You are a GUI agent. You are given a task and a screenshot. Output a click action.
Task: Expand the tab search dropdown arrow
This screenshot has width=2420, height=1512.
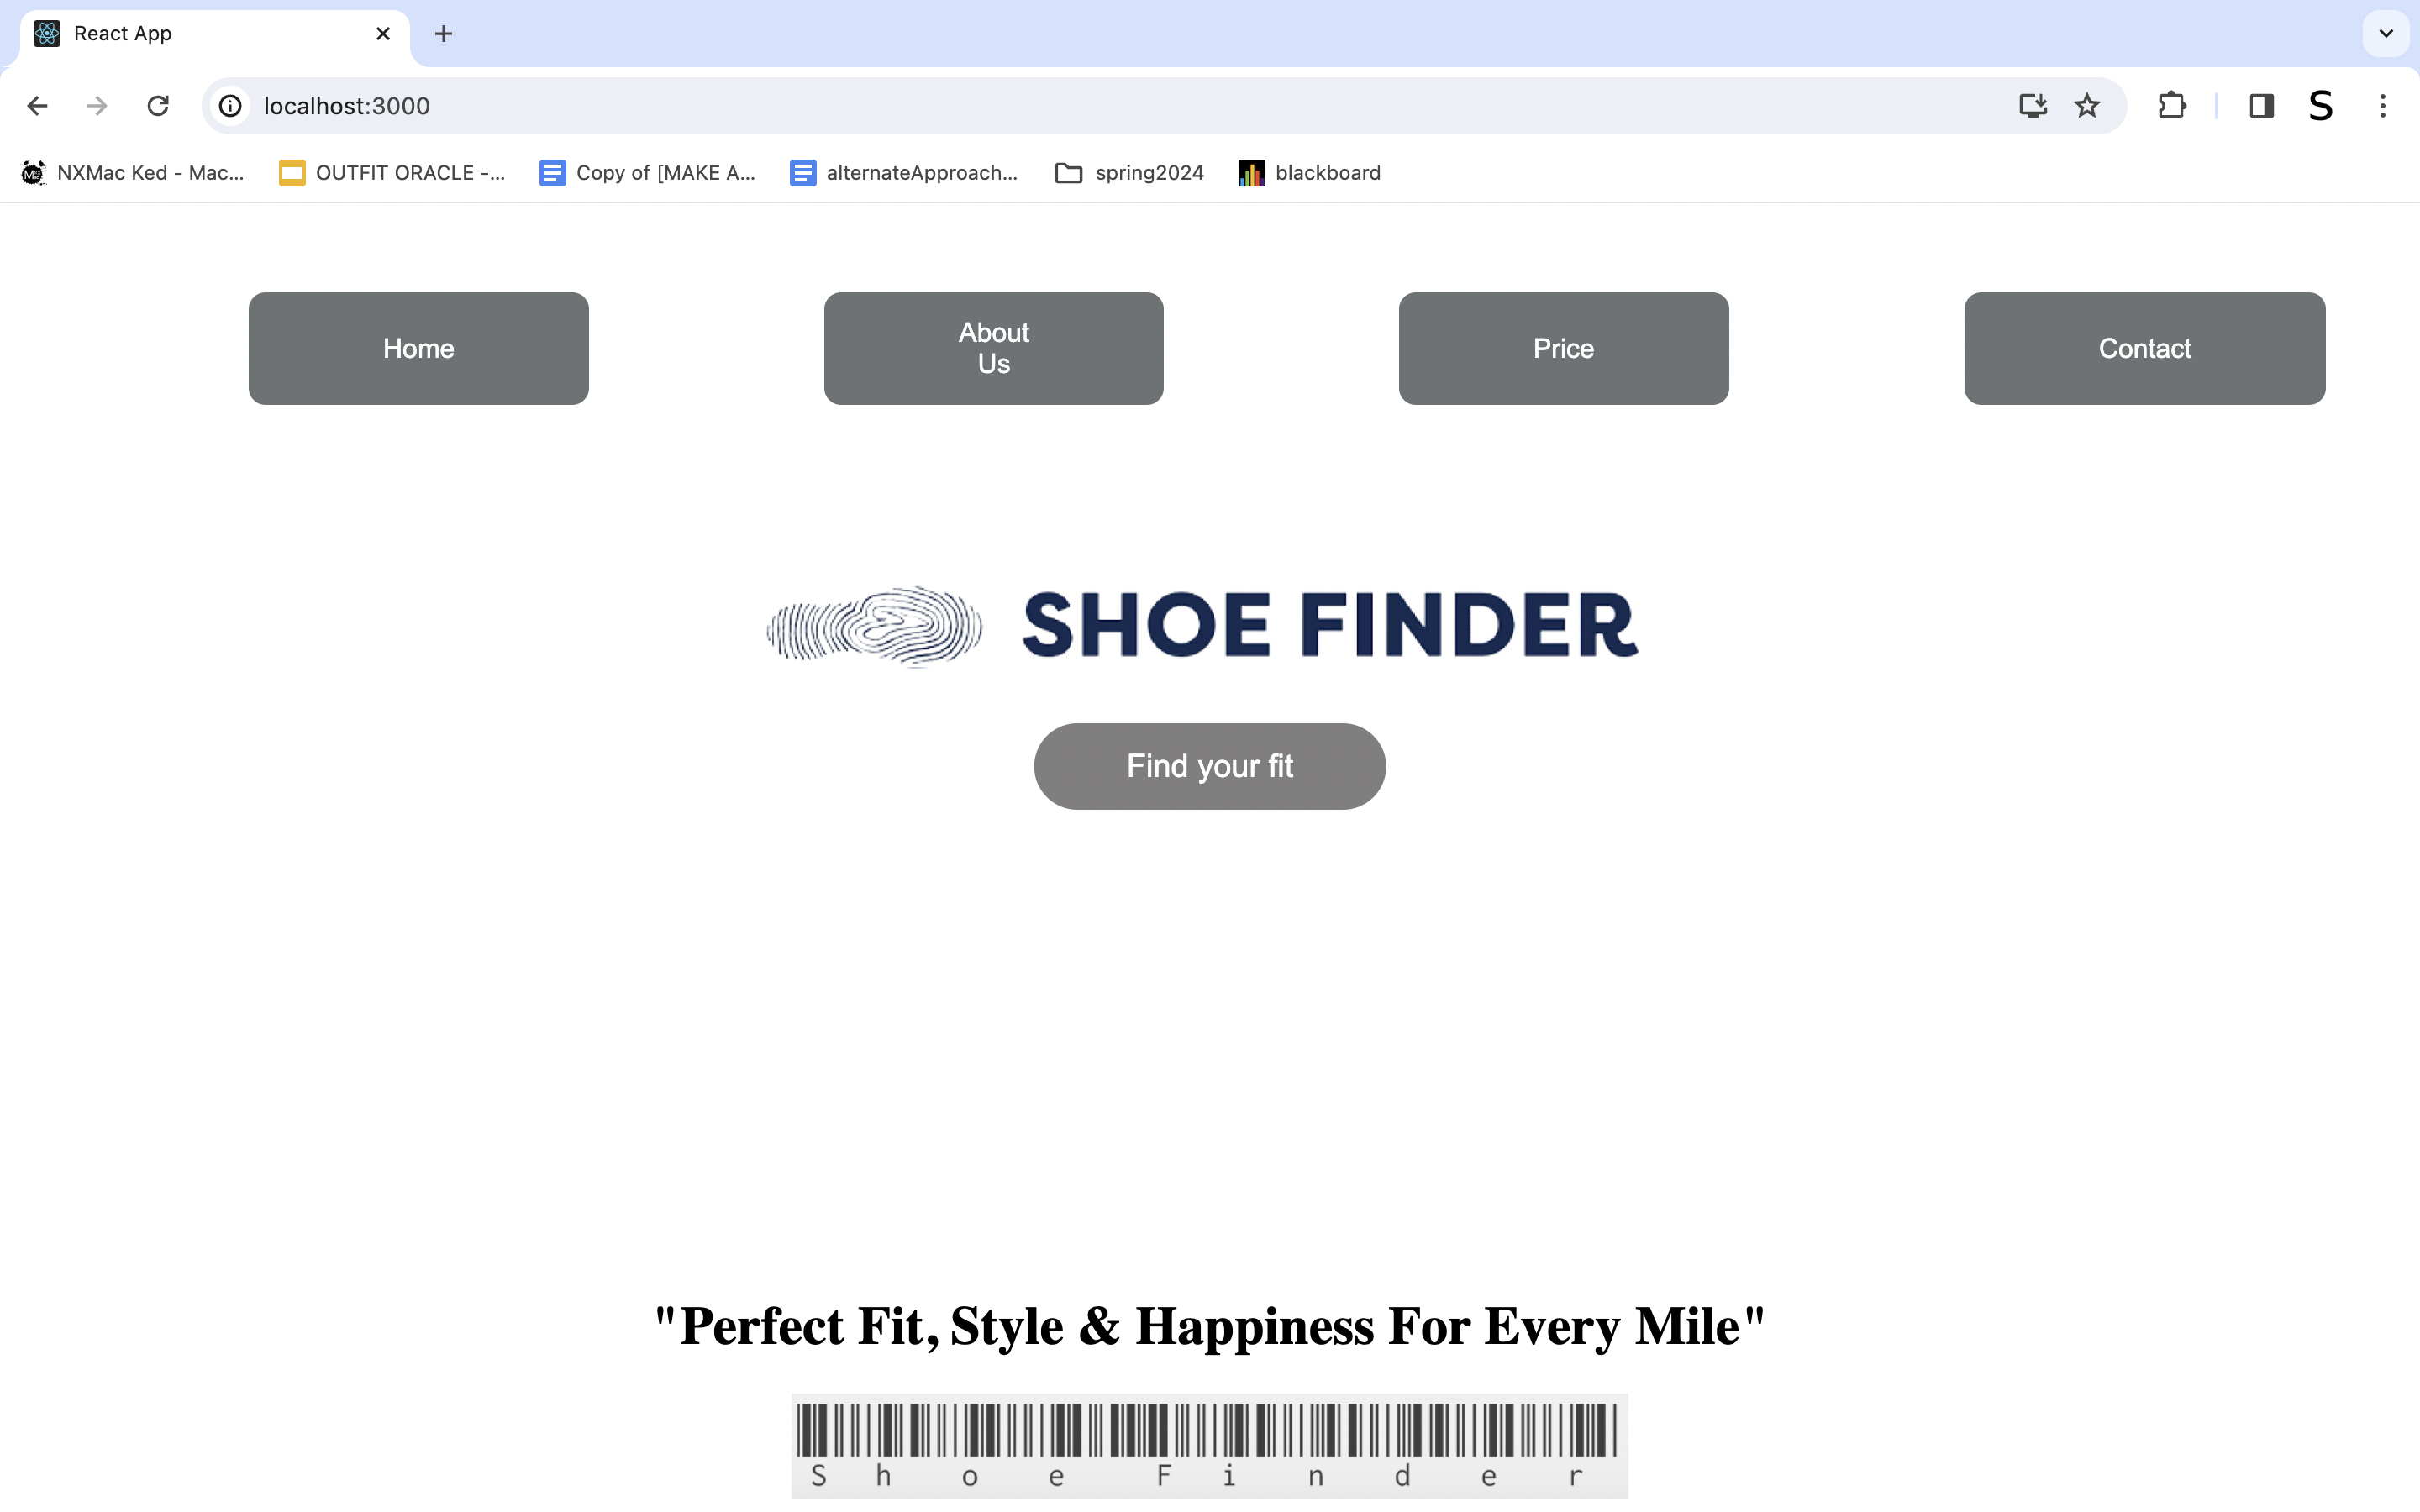click(2386, 34)
